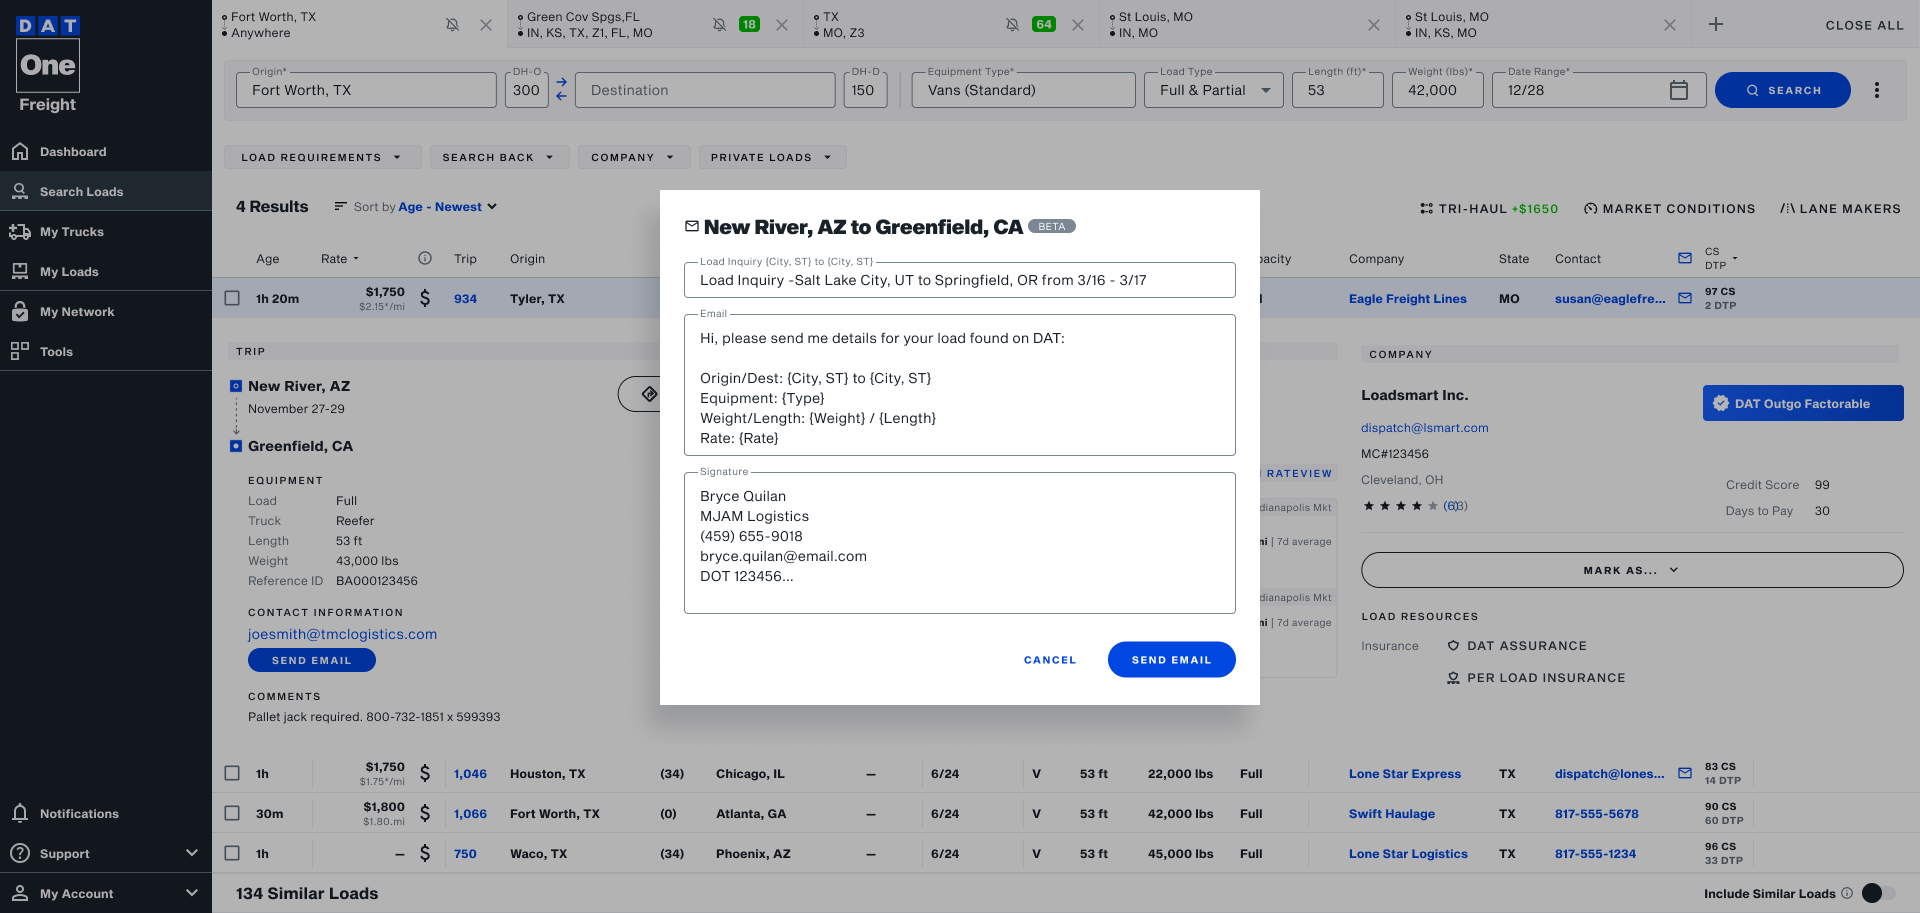Tick the checkbox for Waco, TX load

coord(232,853)
